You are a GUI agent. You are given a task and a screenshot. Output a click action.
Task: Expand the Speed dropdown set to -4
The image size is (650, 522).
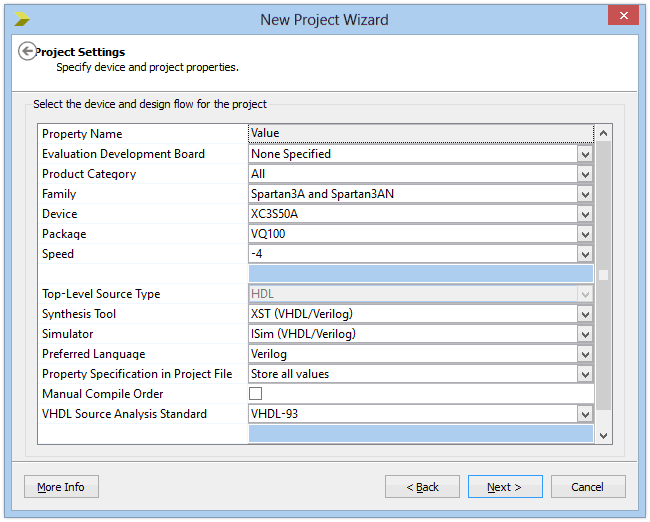click(x=585, y=254)
